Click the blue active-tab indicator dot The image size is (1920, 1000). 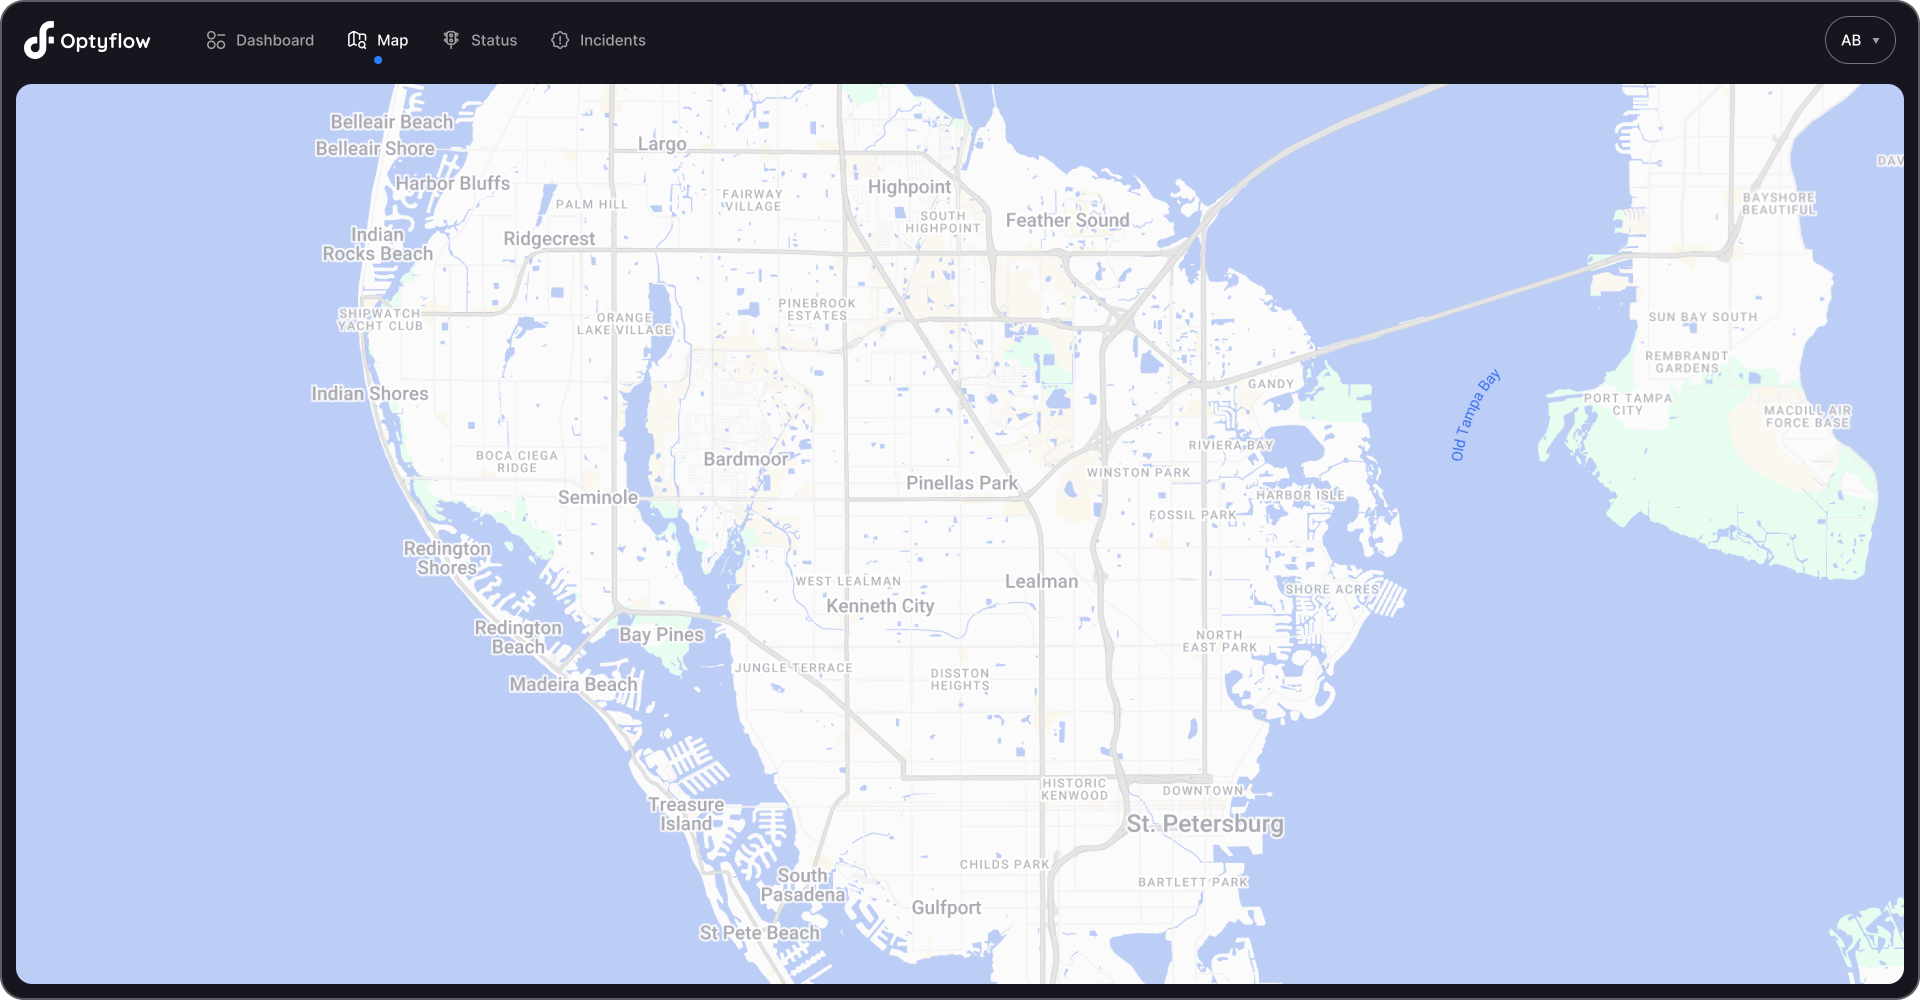click(x=378, y=60)
